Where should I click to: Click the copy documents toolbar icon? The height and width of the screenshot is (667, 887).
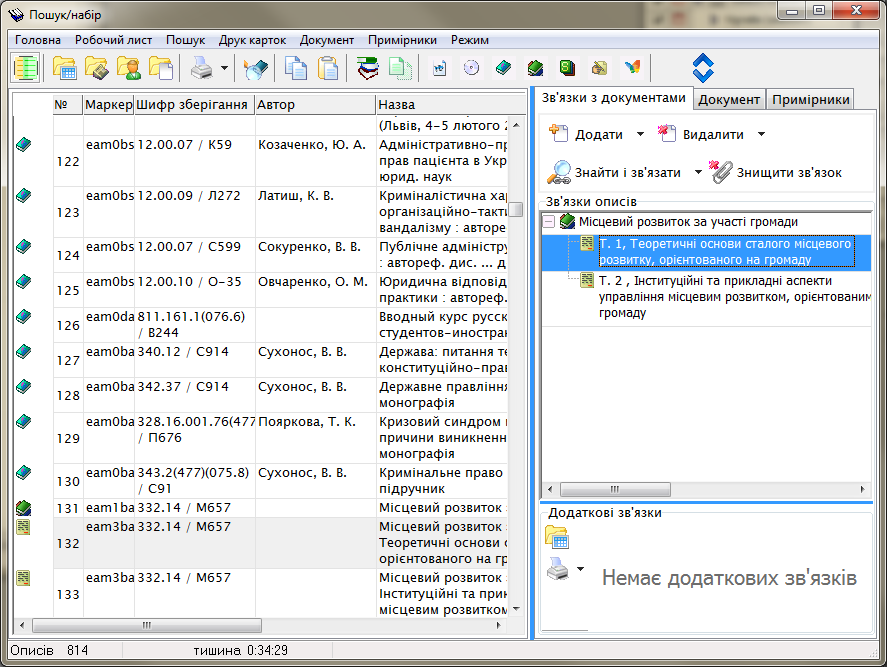point(295,68)
